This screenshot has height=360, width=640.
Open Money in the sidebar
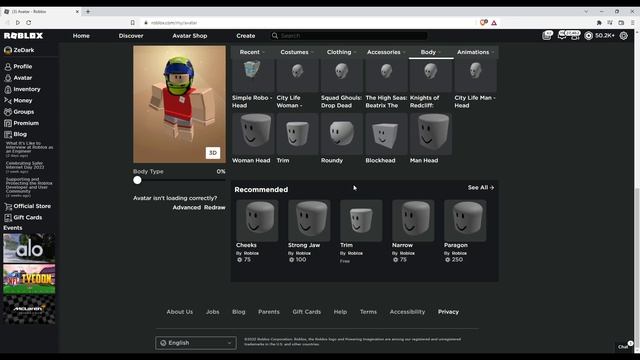[18, 100]
